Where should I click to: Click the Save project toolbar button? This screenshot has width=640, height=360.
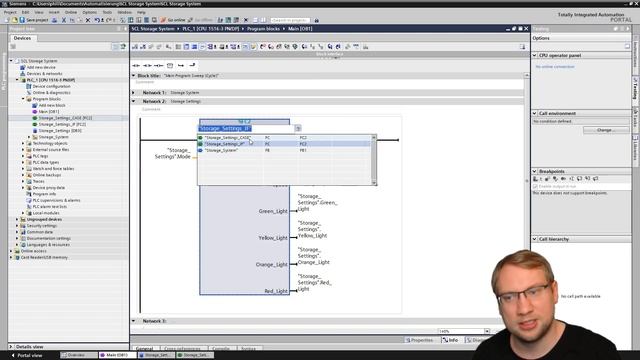pos(34,20)
